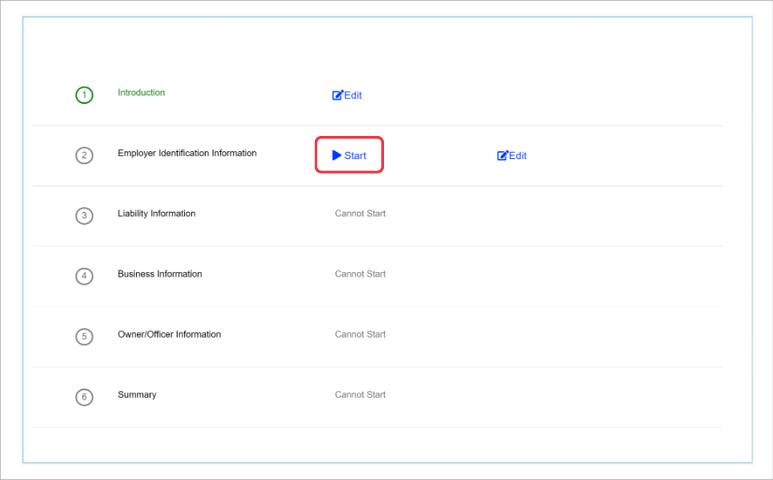The image size is (773, 480).
Task: Click the step 1 circle icon
Action: pos(85,96)
